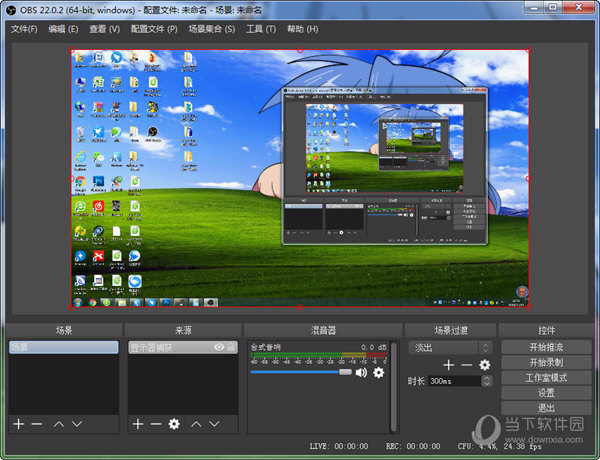Move the source down in the sources list
This screenshot has width=600, height=460.
coord(214,424)
